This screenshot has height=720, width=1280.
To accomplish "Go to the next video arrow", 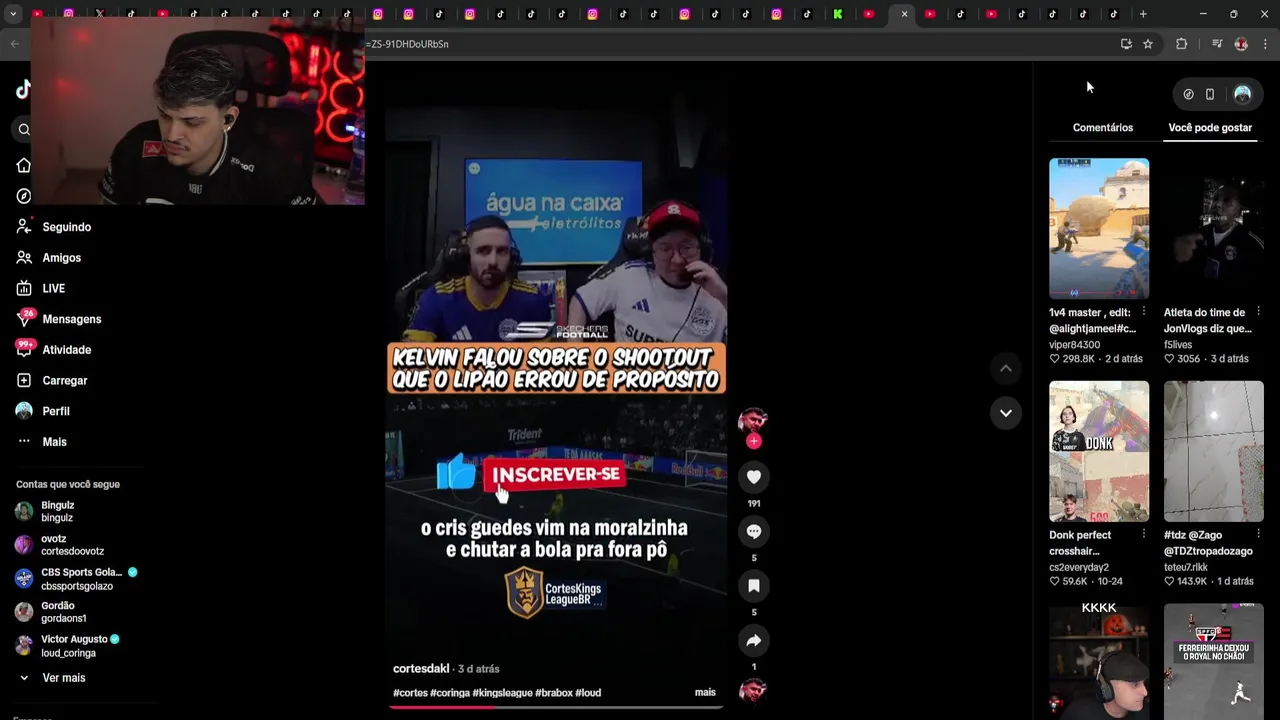I will click(1005, 412).
